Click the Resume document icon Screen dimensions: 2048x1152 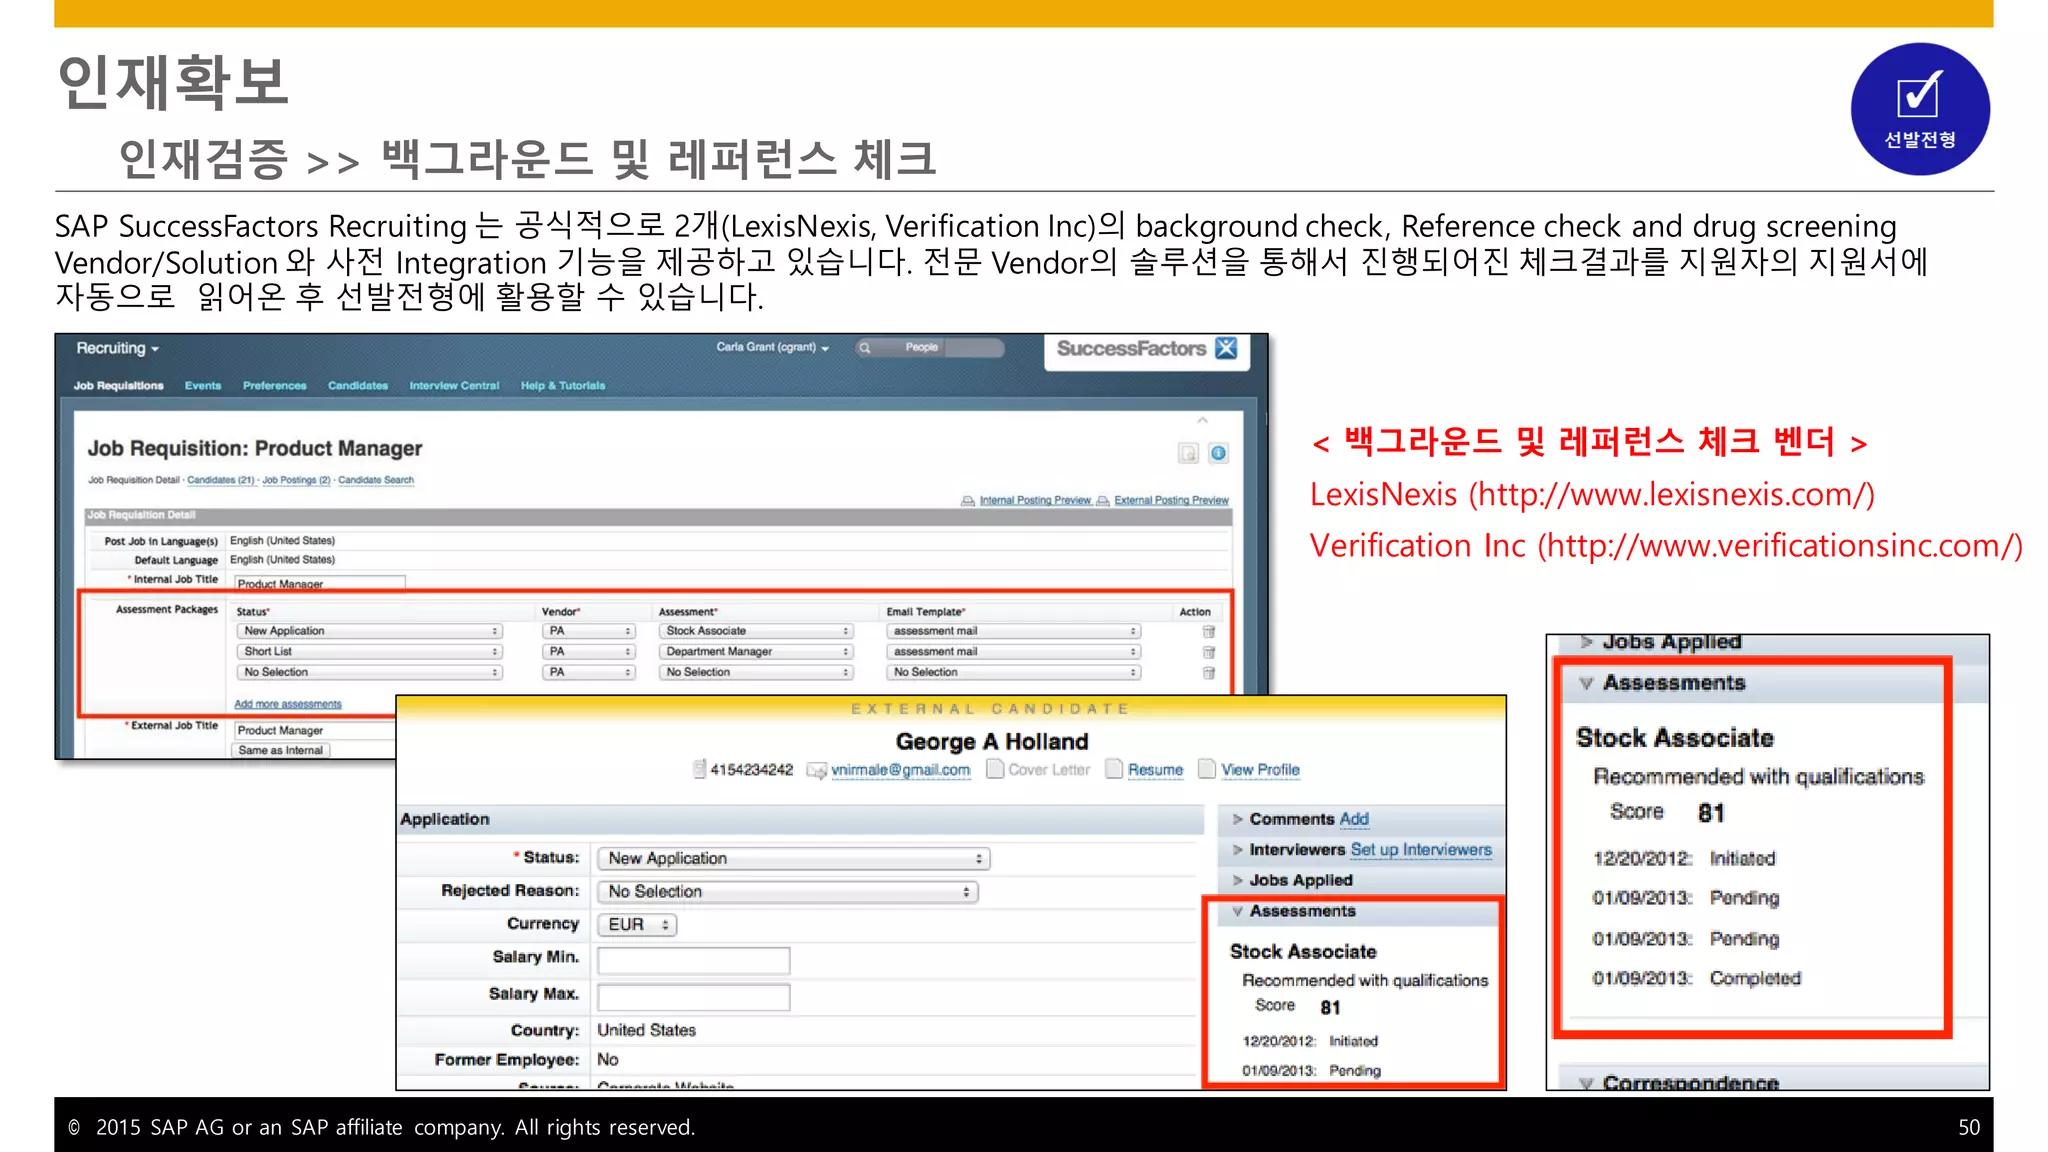tap(1114, 769)
